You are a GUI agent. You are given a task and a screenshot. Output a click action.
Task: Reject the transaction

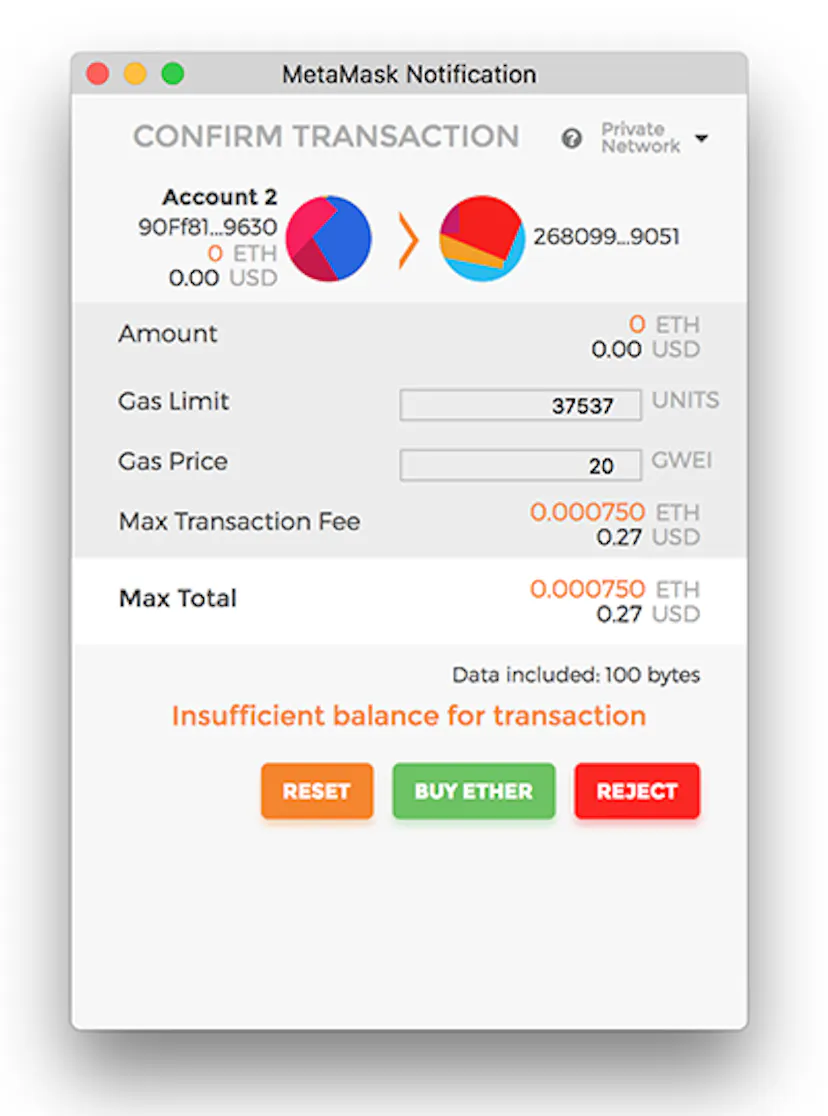(x=637, y=791)
